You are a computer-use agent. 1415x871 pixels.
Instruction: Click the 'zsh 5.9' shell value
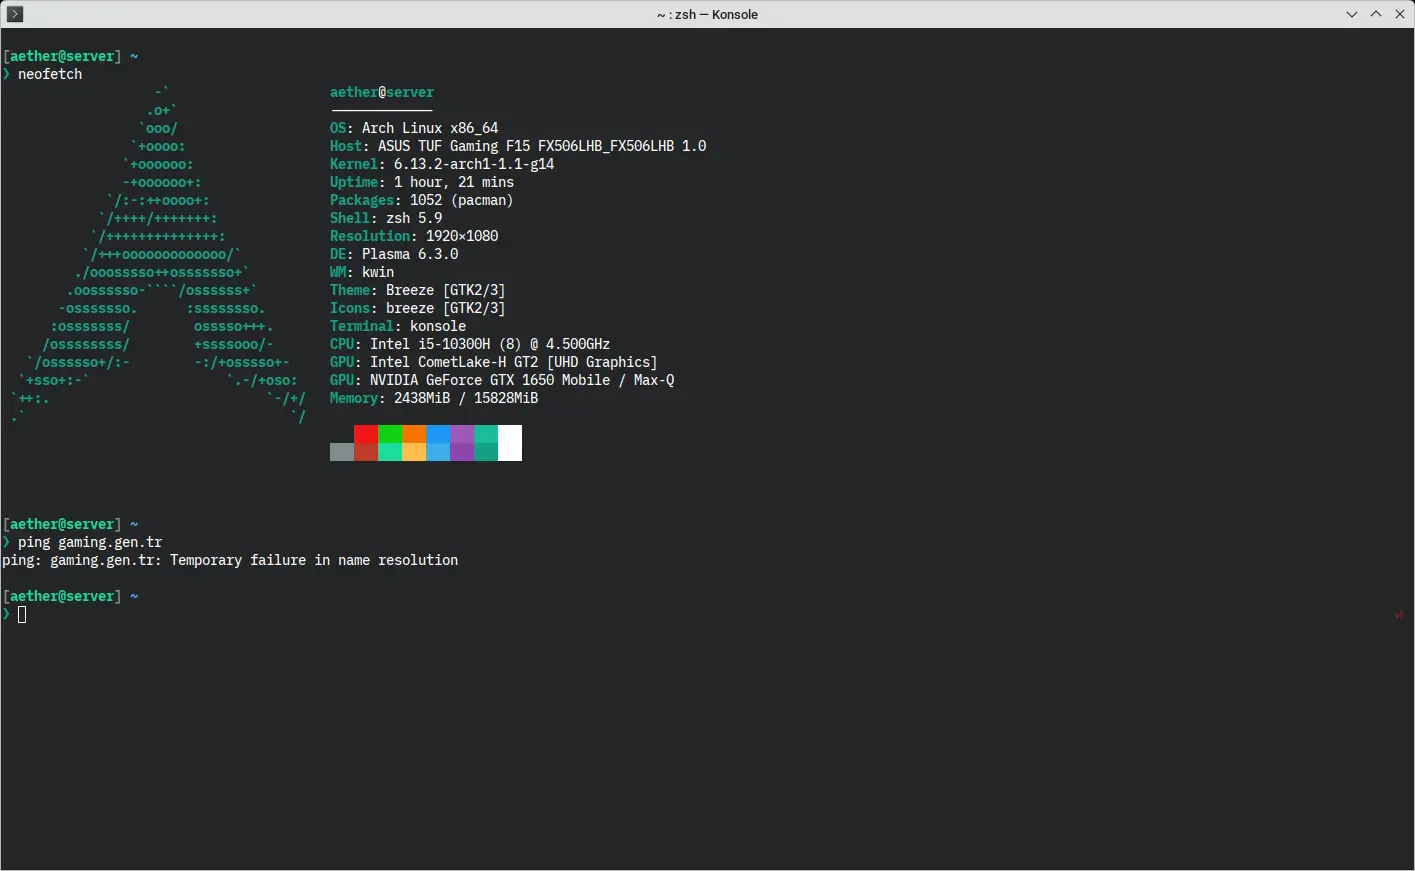pos(414,218)
